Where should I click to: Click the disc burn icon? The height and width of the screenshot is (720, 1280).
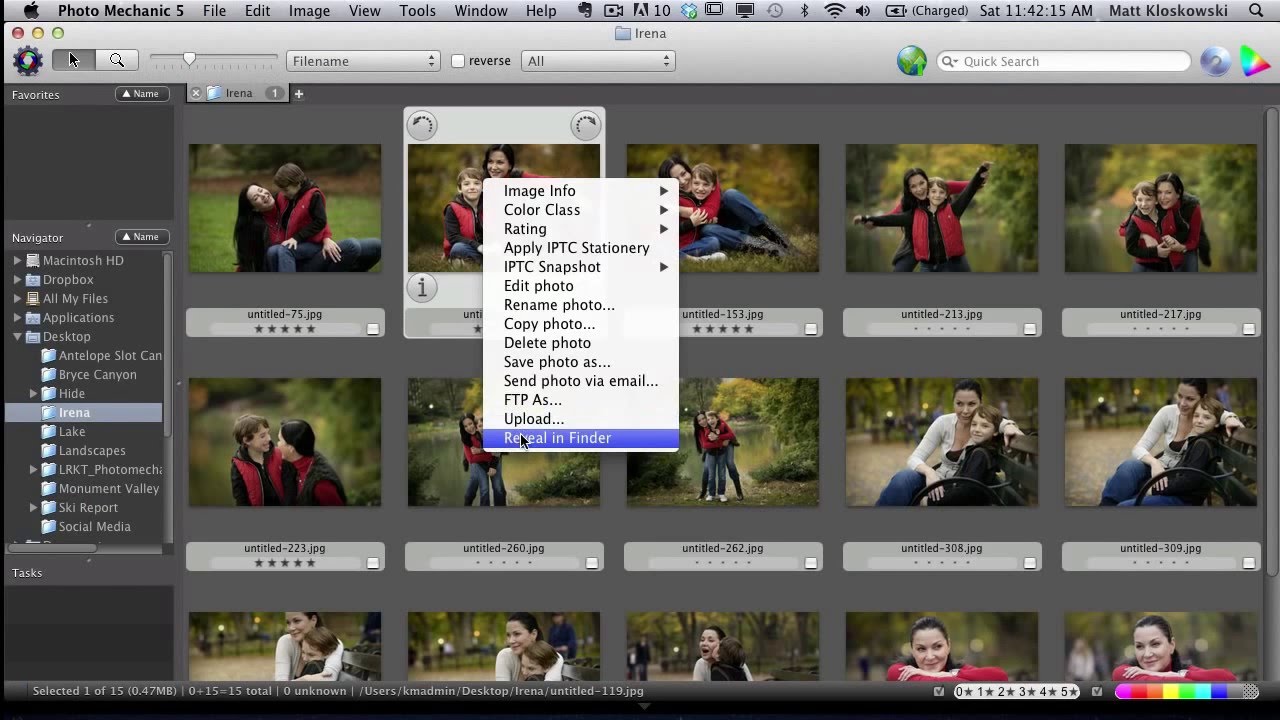[x=1216, y=61]
